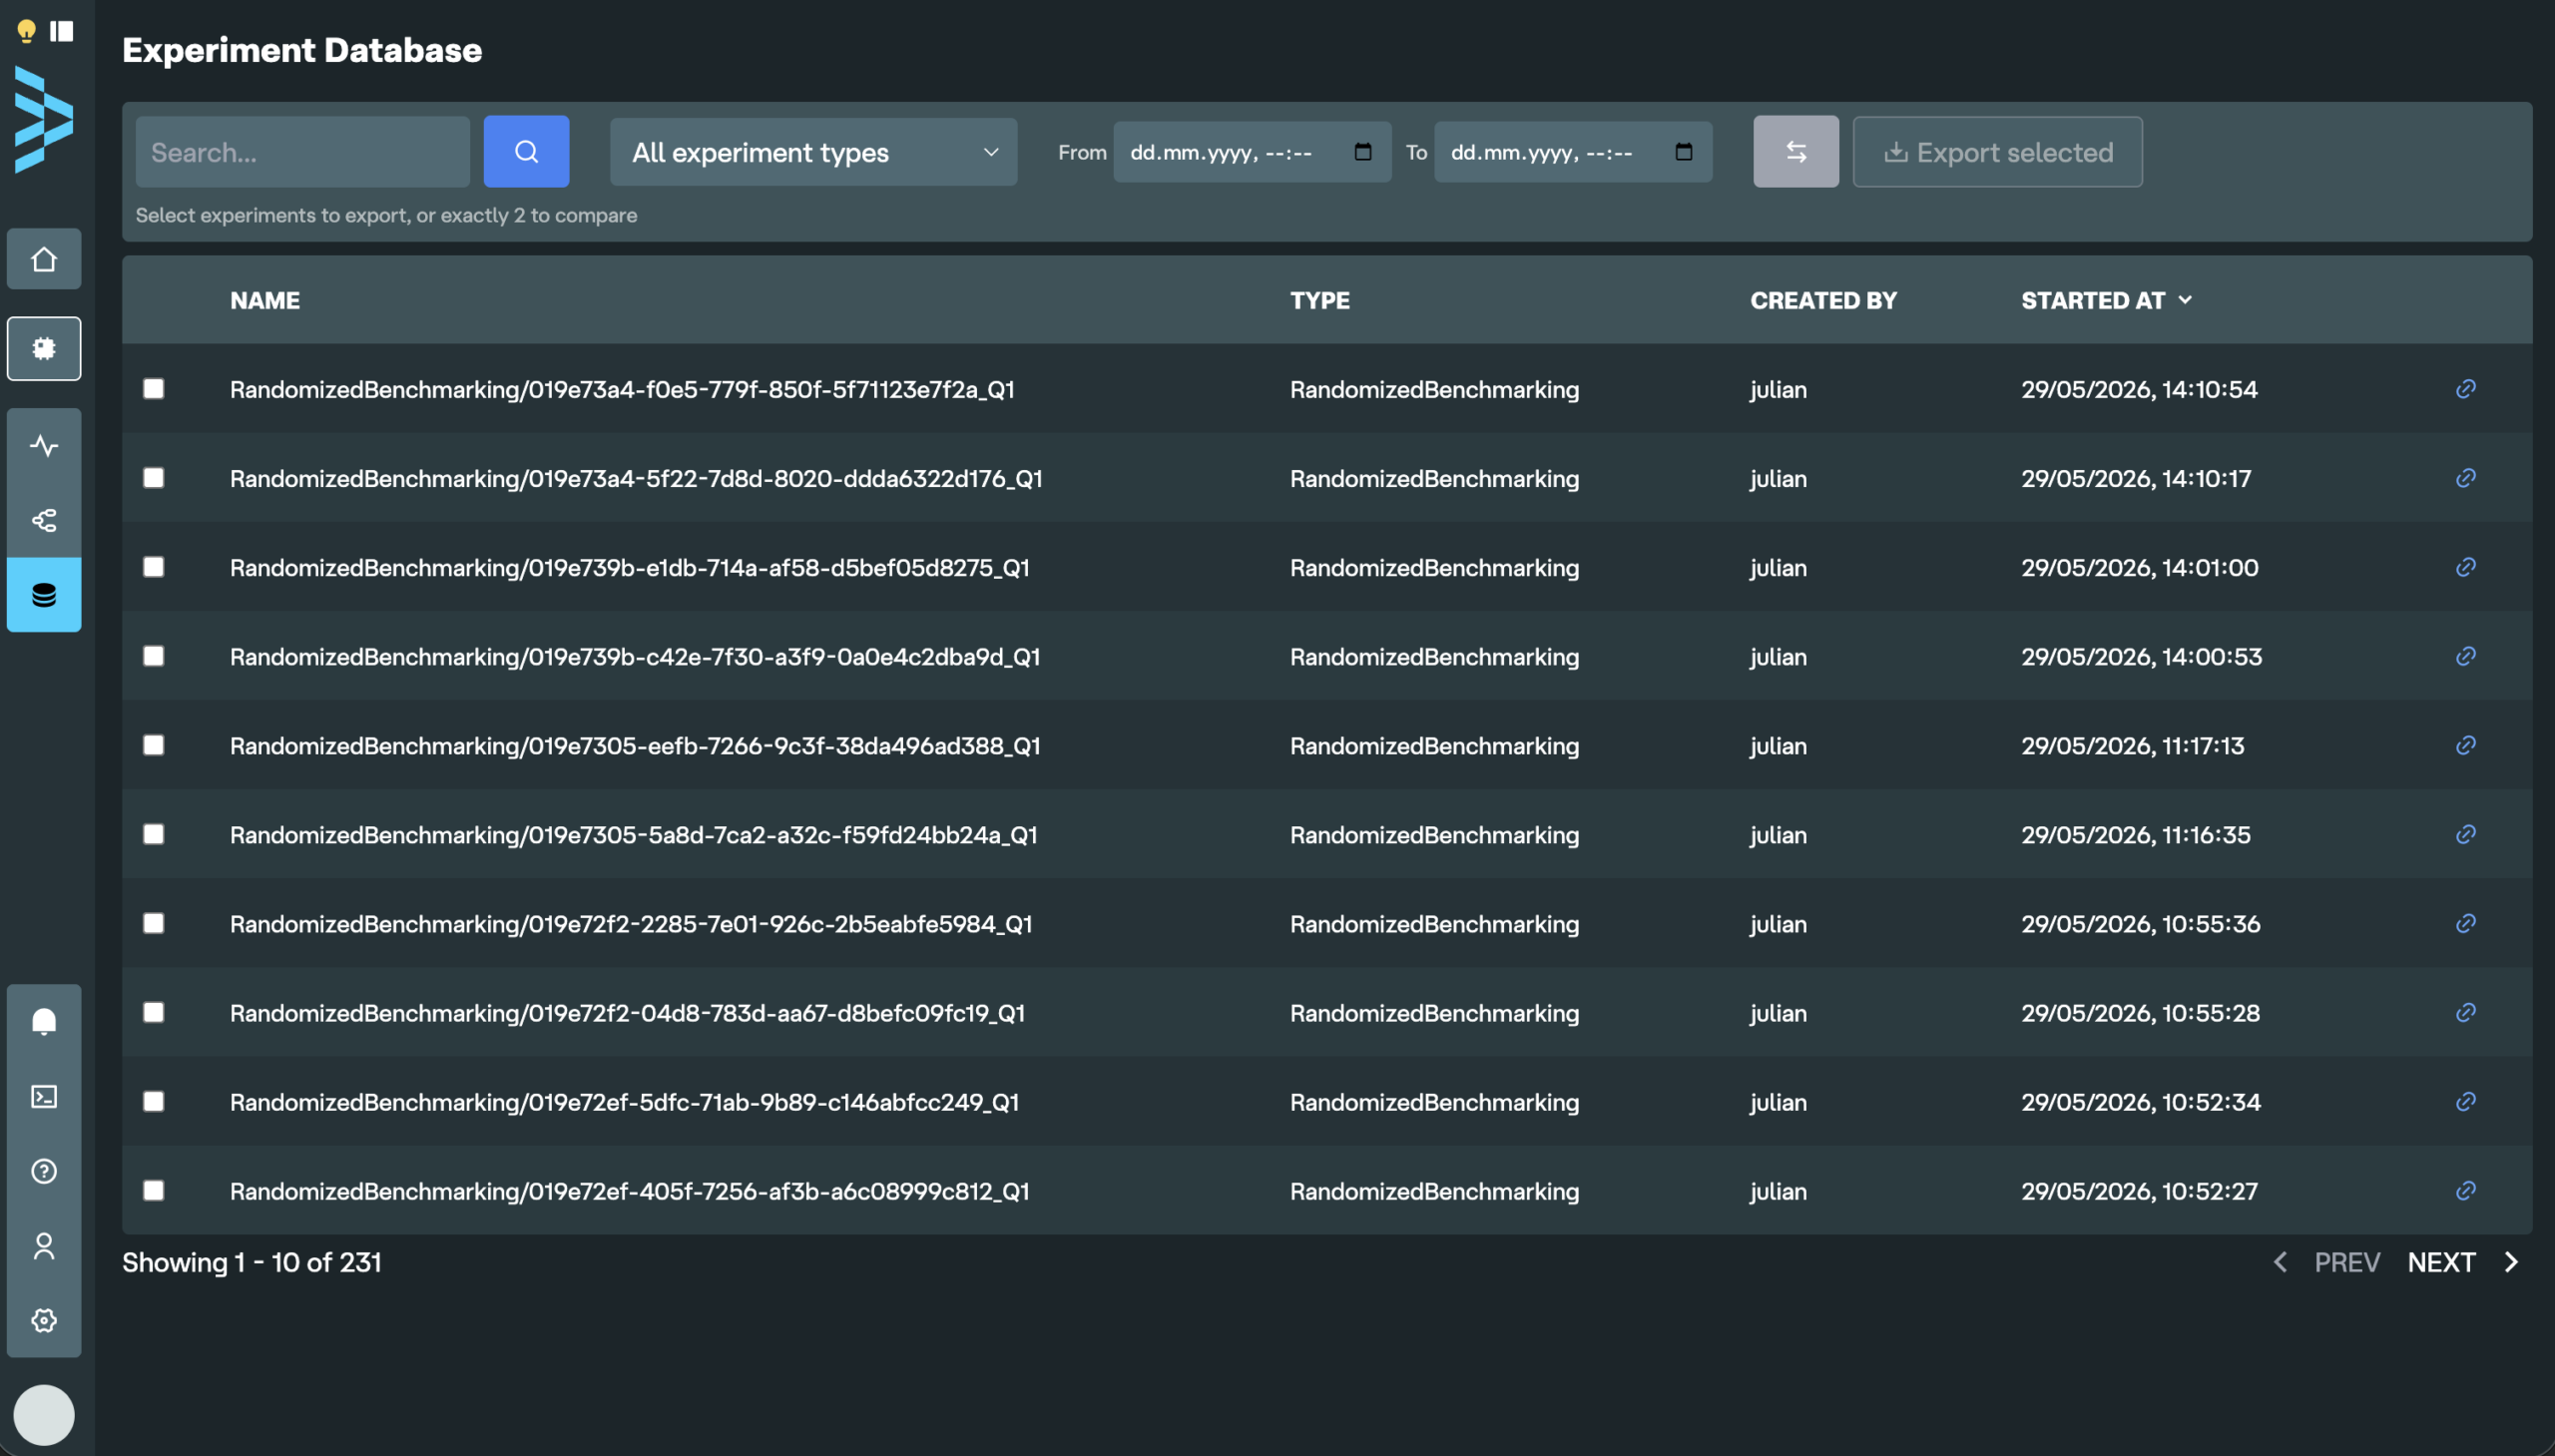
Task: Open the settings gear sidebar icon
Action: [44, 1321]
